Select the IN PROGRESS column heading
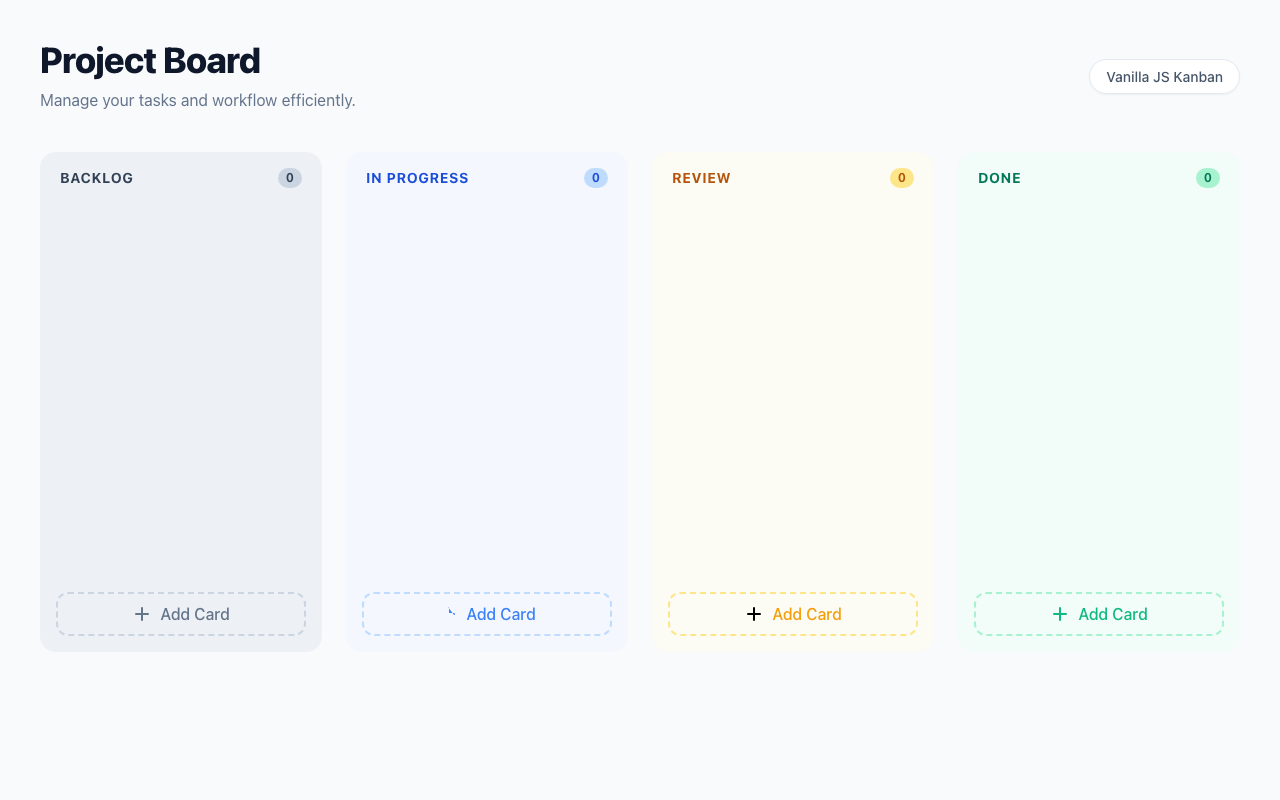This screenshot has width=1280, height=800. click(x=417, y=178)
